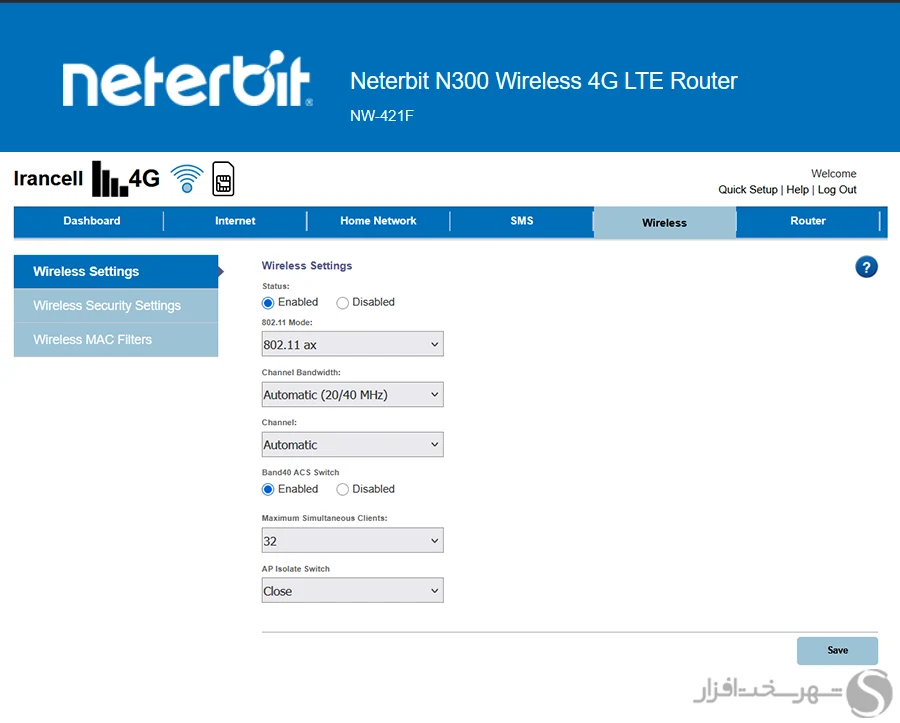Viewport: 900px width, 723px height.
Task: Click the Save button
Action: pyautogui.click(x=837, y=651)
